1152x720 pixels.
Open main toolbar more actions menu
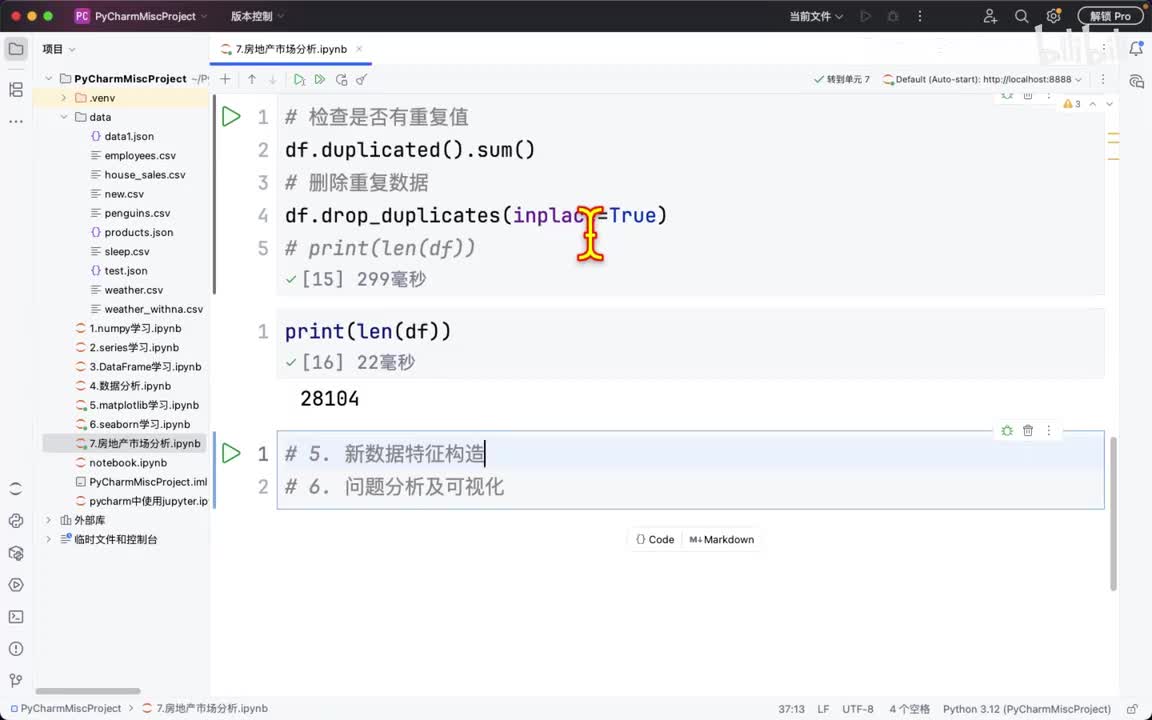point(920,16)
